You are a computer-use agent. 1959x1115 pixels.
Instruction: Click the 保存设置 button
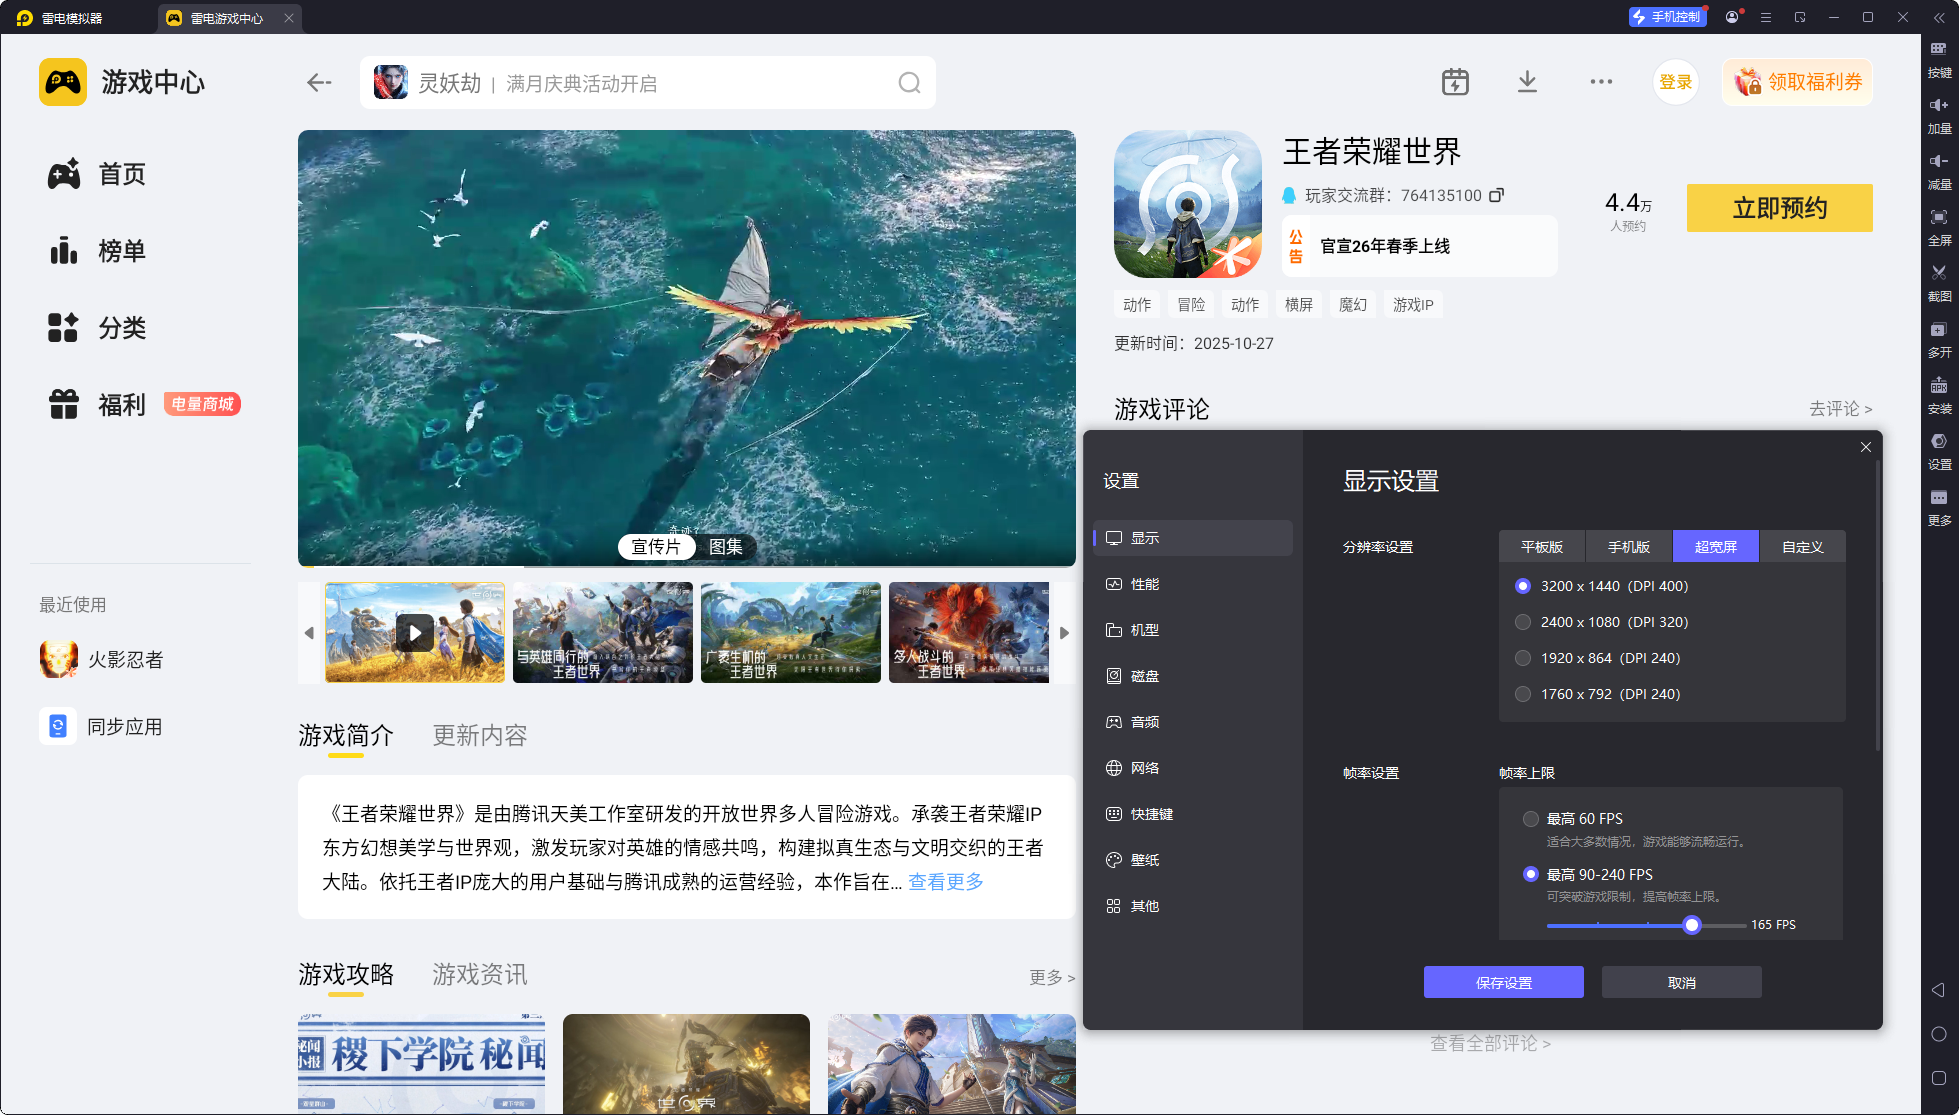point(1503,983)
